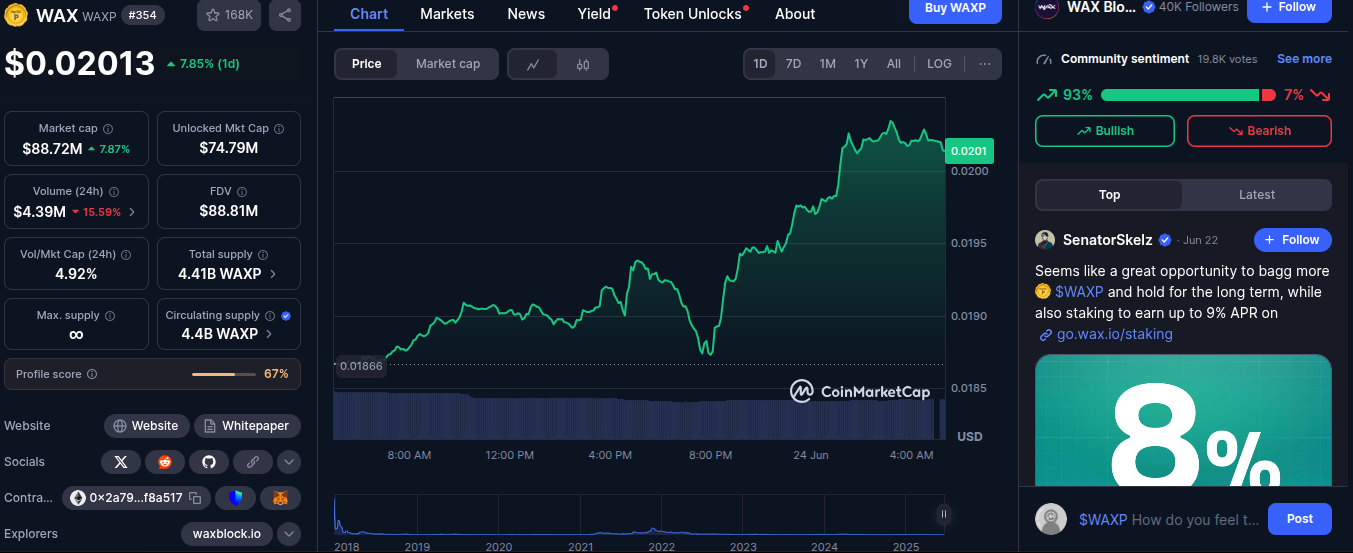Expand more Socials with chevron

pyautogui.click(x=289, y=462)
